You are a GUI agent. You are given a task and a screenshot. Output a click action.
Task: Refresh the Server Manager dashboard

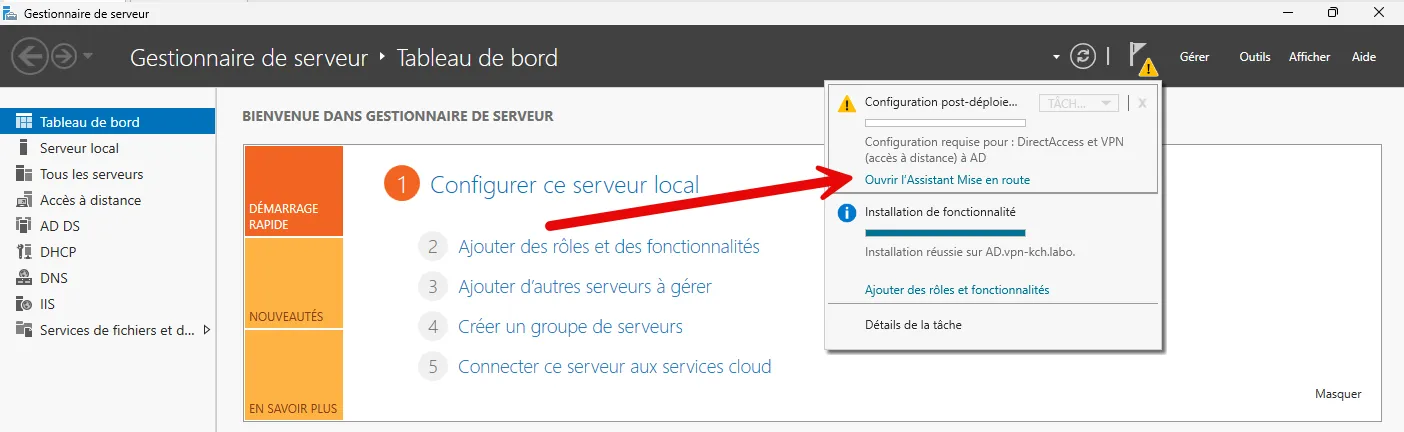tap(1083, 57)
